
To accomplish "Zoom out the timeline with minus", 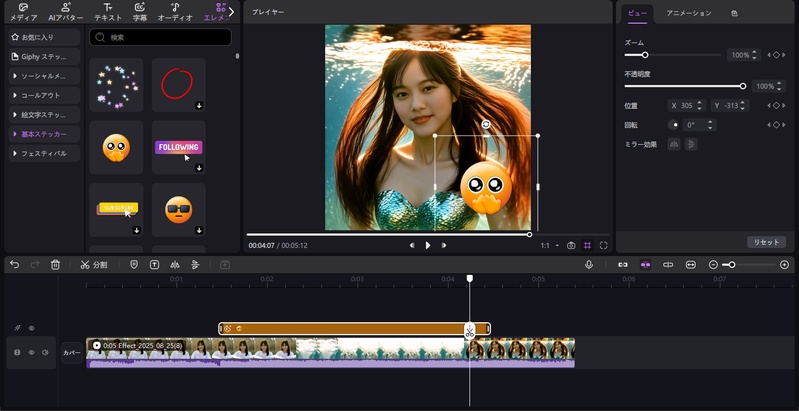I will point(713,265).
